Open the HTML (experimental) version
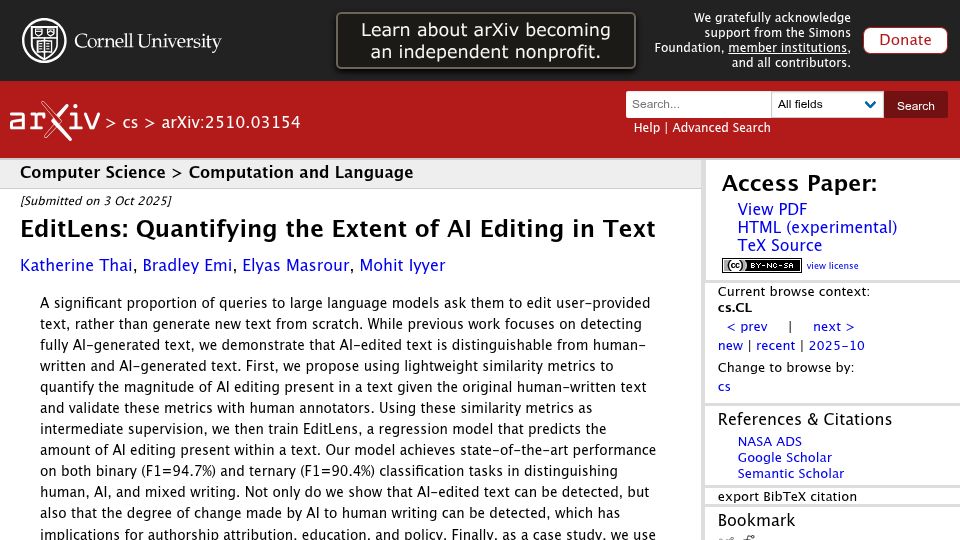Viewport: 960px width, 540px height. tap(817, 227)
